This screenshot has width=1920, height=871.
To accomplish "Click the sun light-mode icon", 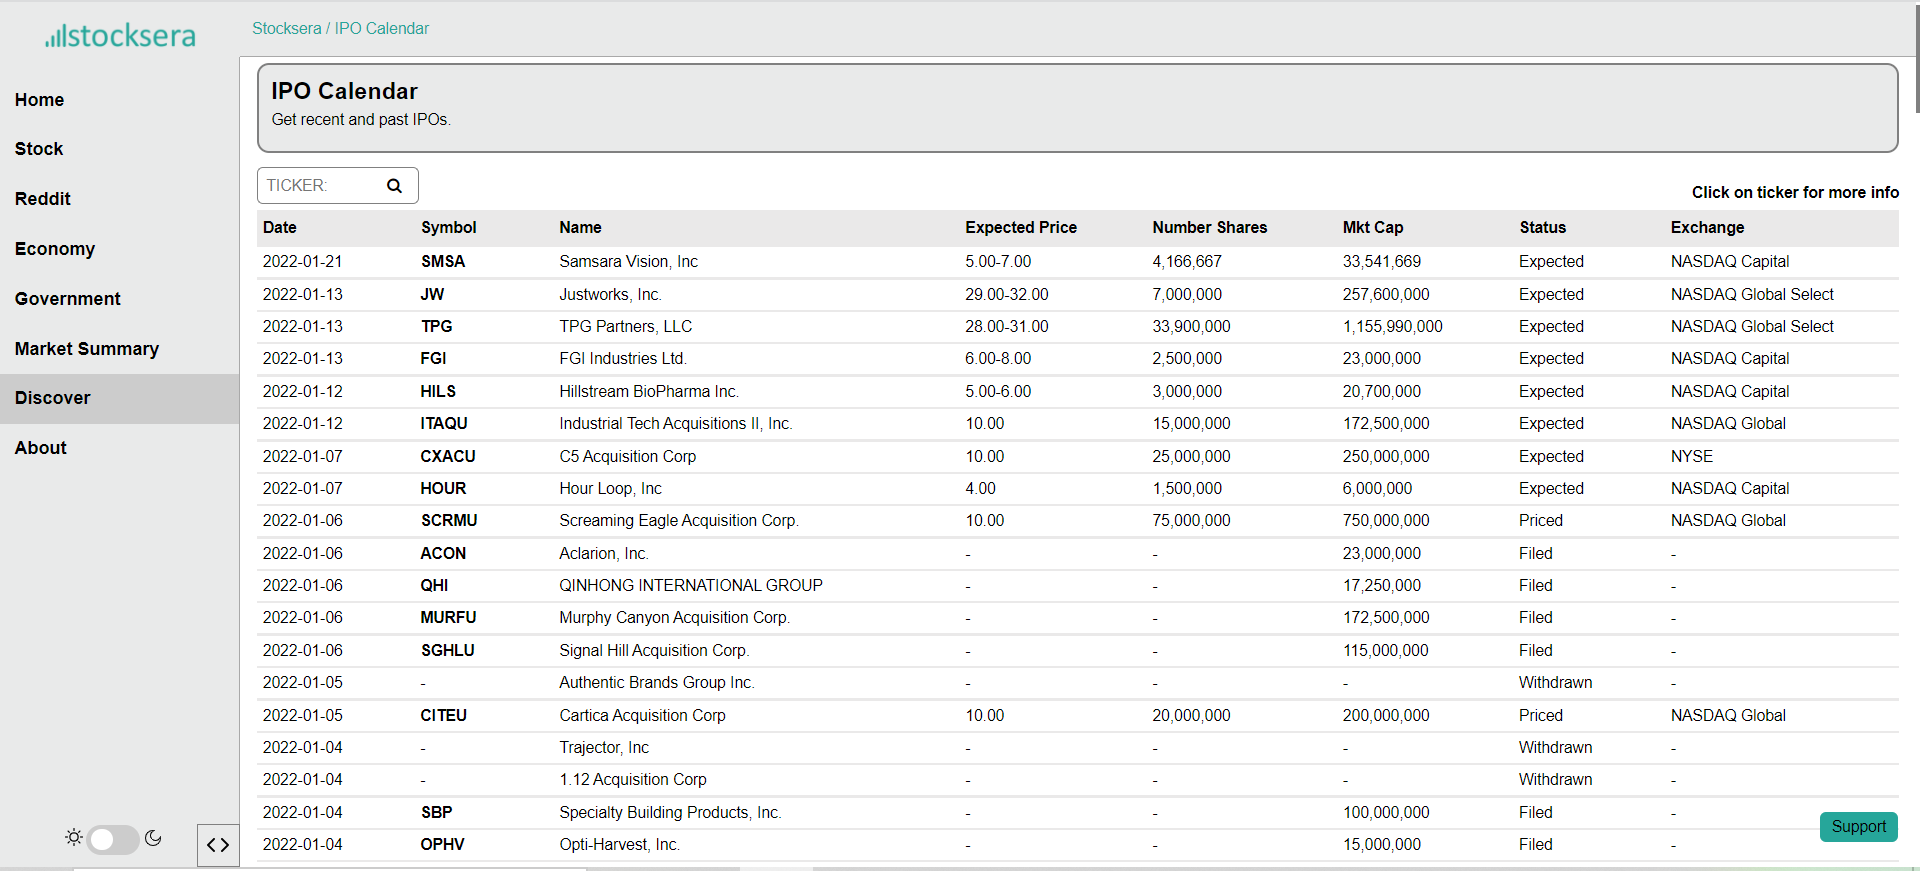I will tap(74, 838).
